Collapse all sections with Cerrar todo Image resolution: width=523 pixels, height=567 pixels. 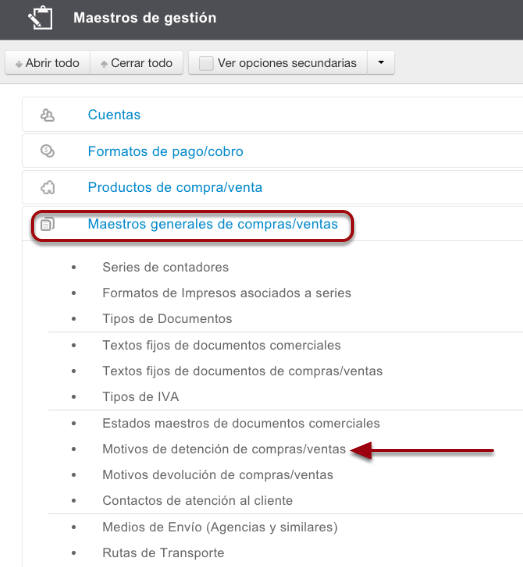137,63
